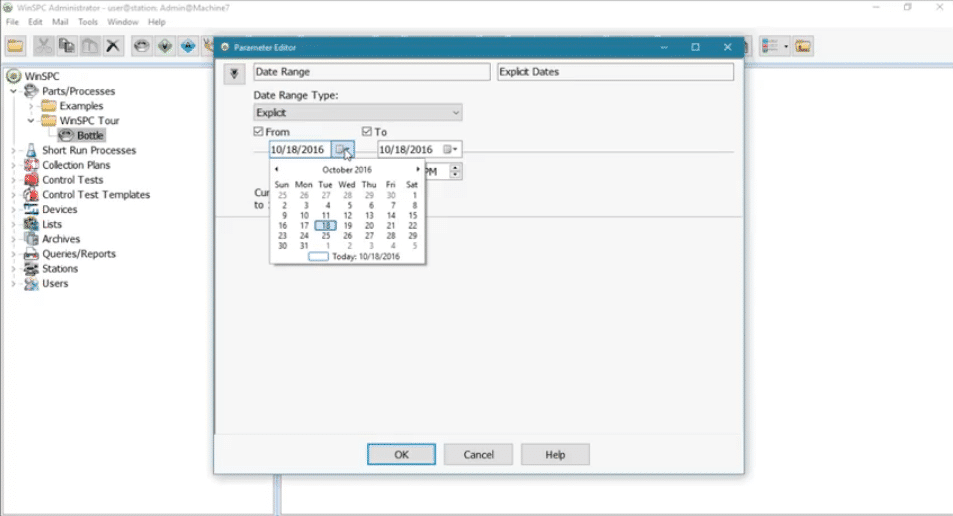Viewport: 953px width, 516px height.
Task: Click the X Delete toolbar icon
Action: 113,46
